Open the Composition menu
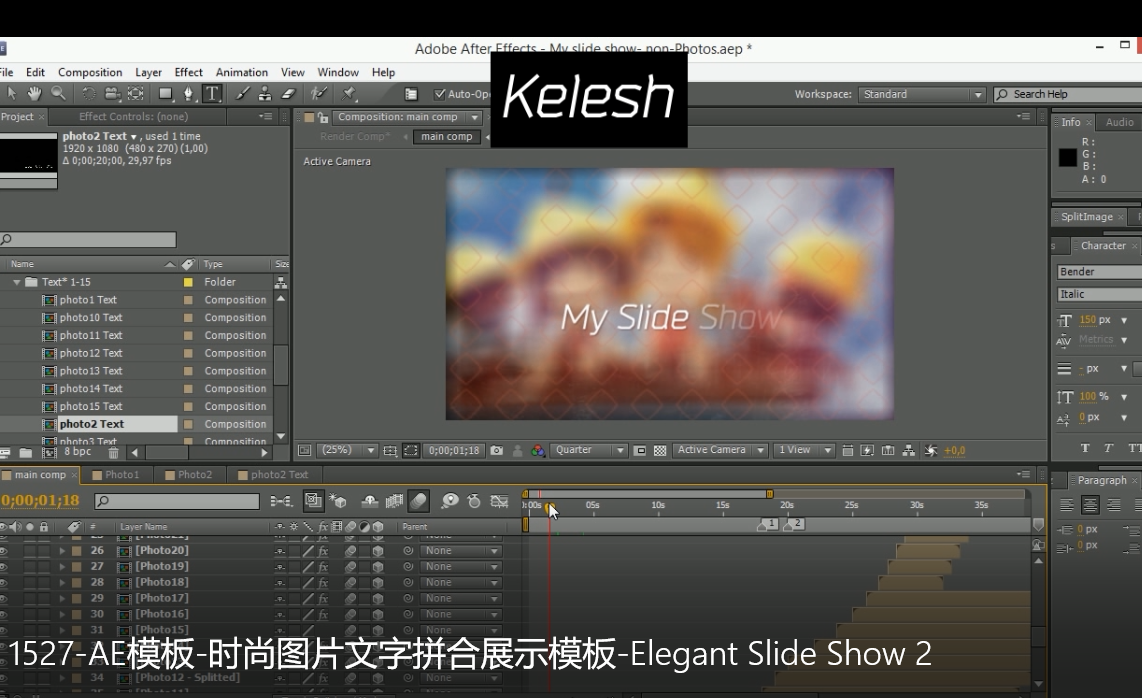 90,72
